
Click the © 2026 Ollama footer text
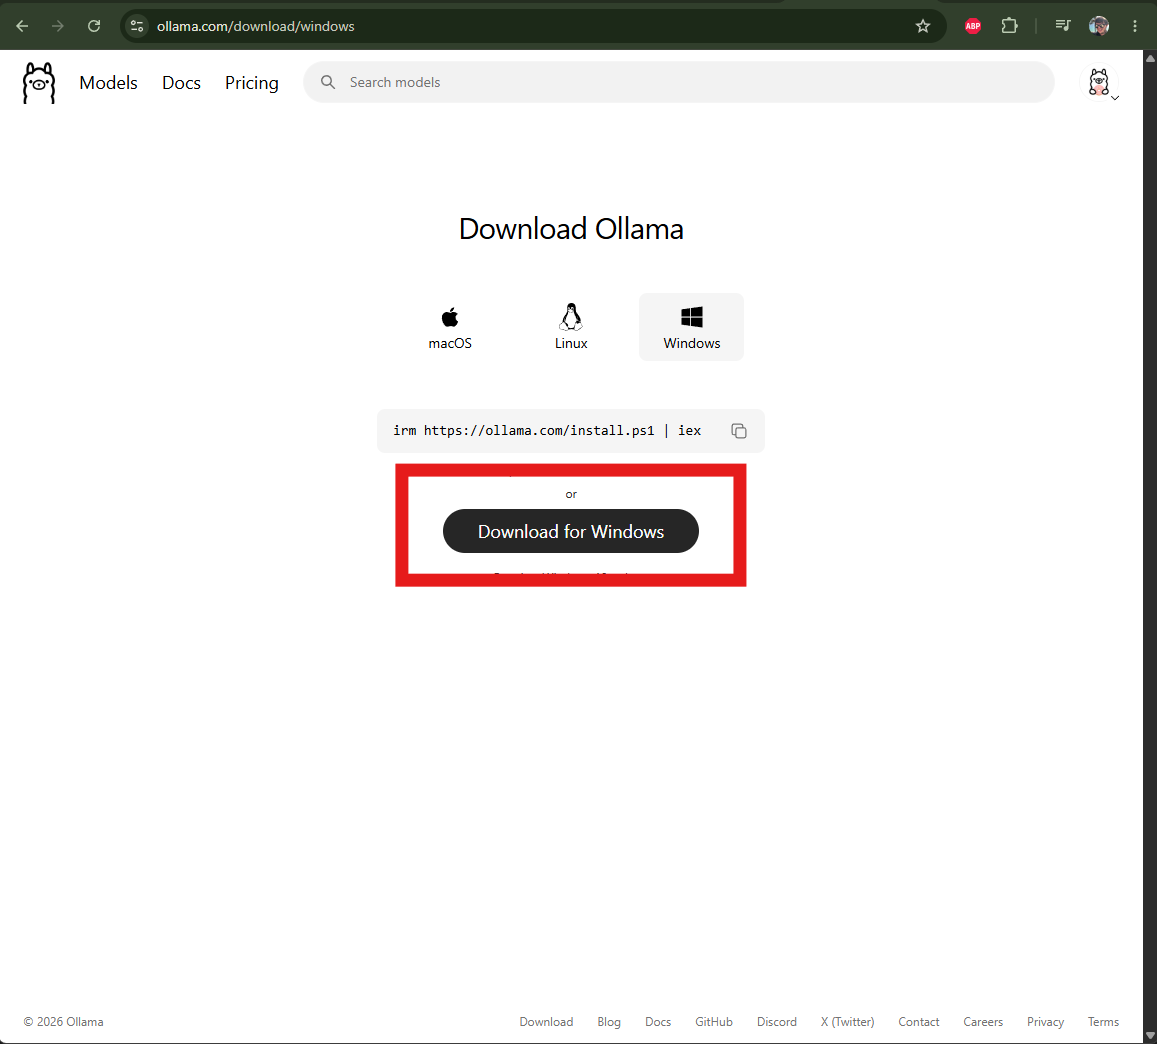pyautogui.click(x=63, y=1022)
